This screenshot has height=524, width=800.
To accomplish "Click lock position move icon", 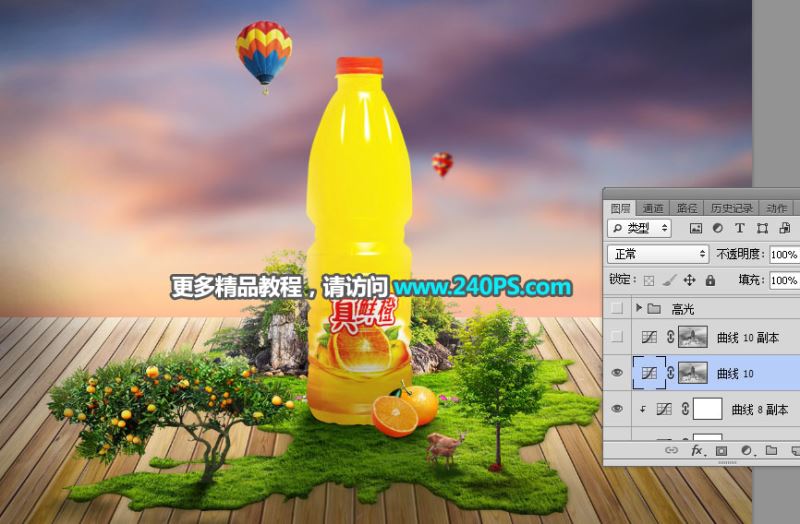I will click(689, 280).
